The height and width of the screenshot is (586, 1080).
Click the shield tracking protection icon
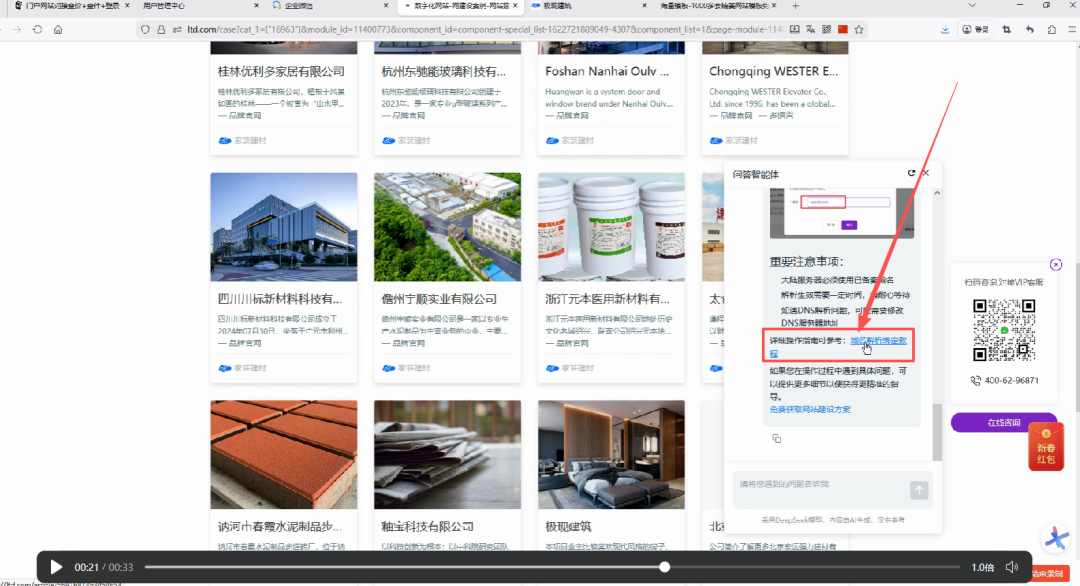(x=145, y=30)
